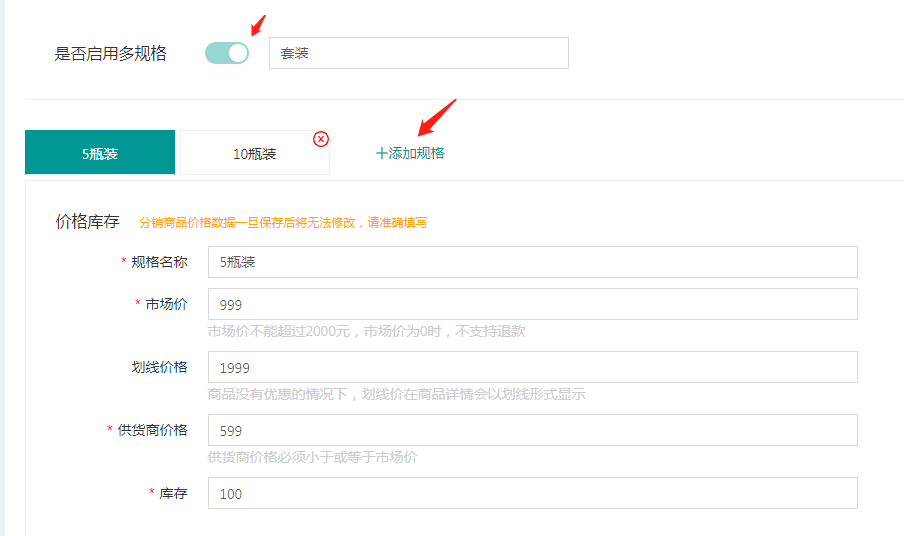This screenshot has width=904, height=536.
Task: Switch to the 5瓶装 tab
Action: pyautogui.click(x=100, y=153)
